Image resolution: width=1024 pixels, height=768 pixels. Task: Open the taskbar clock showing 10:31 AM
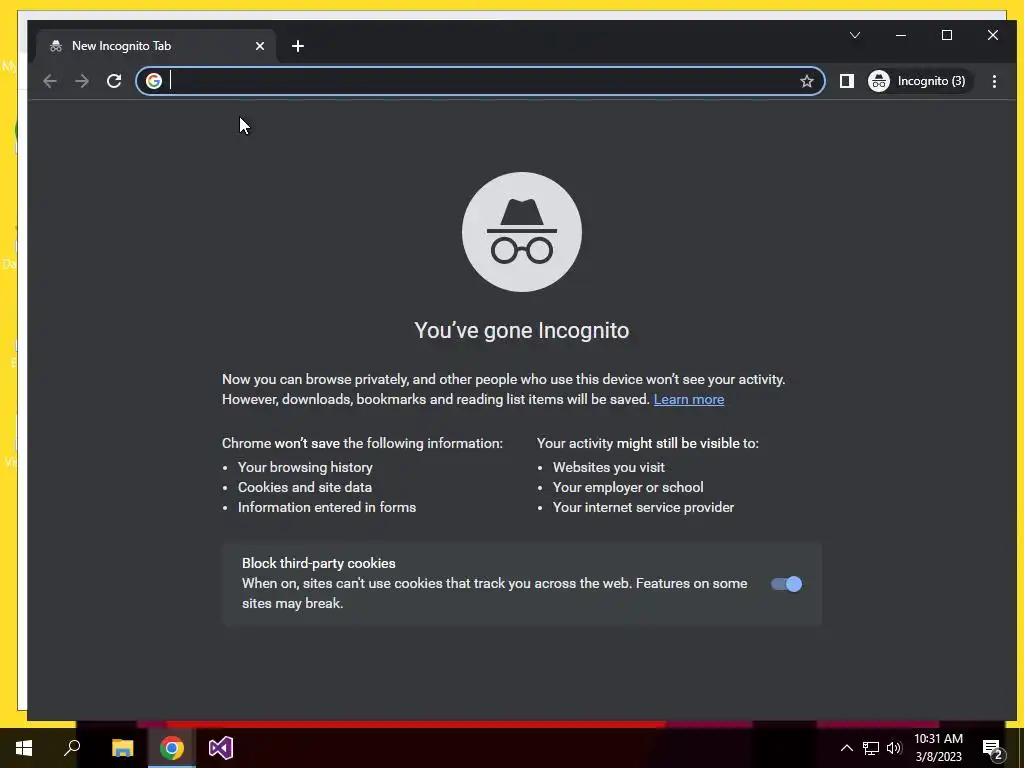click(x=938, y=748)
